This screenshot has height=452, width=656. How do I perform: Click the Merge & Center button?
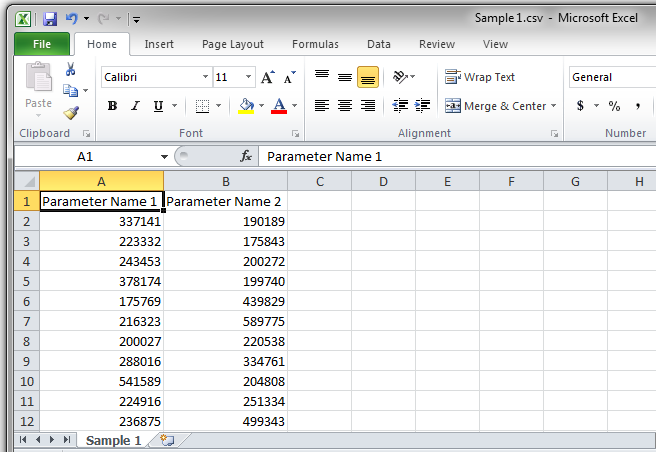[496, 106]
